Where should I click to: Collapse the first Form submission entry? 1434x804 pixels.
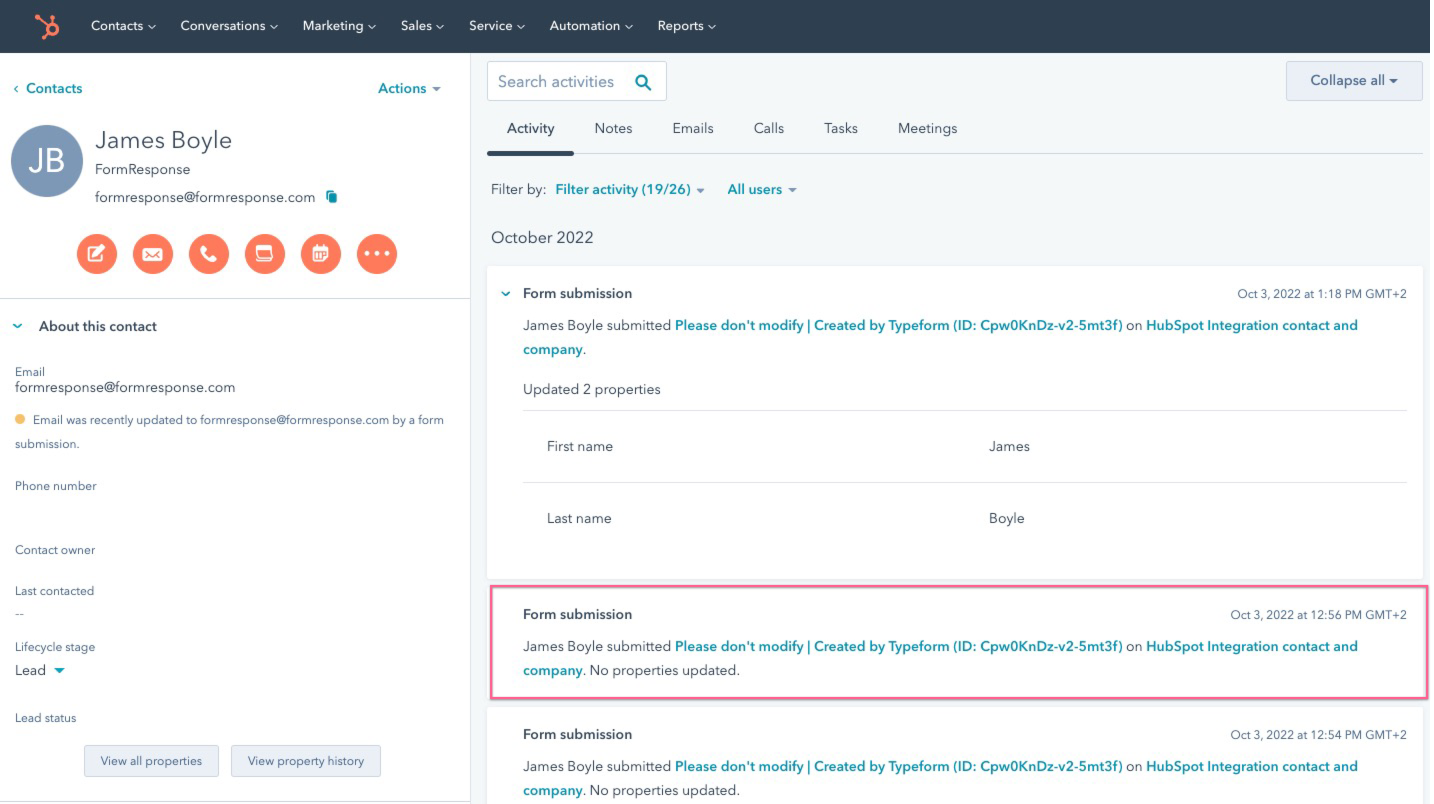click(x=505, y=294)
